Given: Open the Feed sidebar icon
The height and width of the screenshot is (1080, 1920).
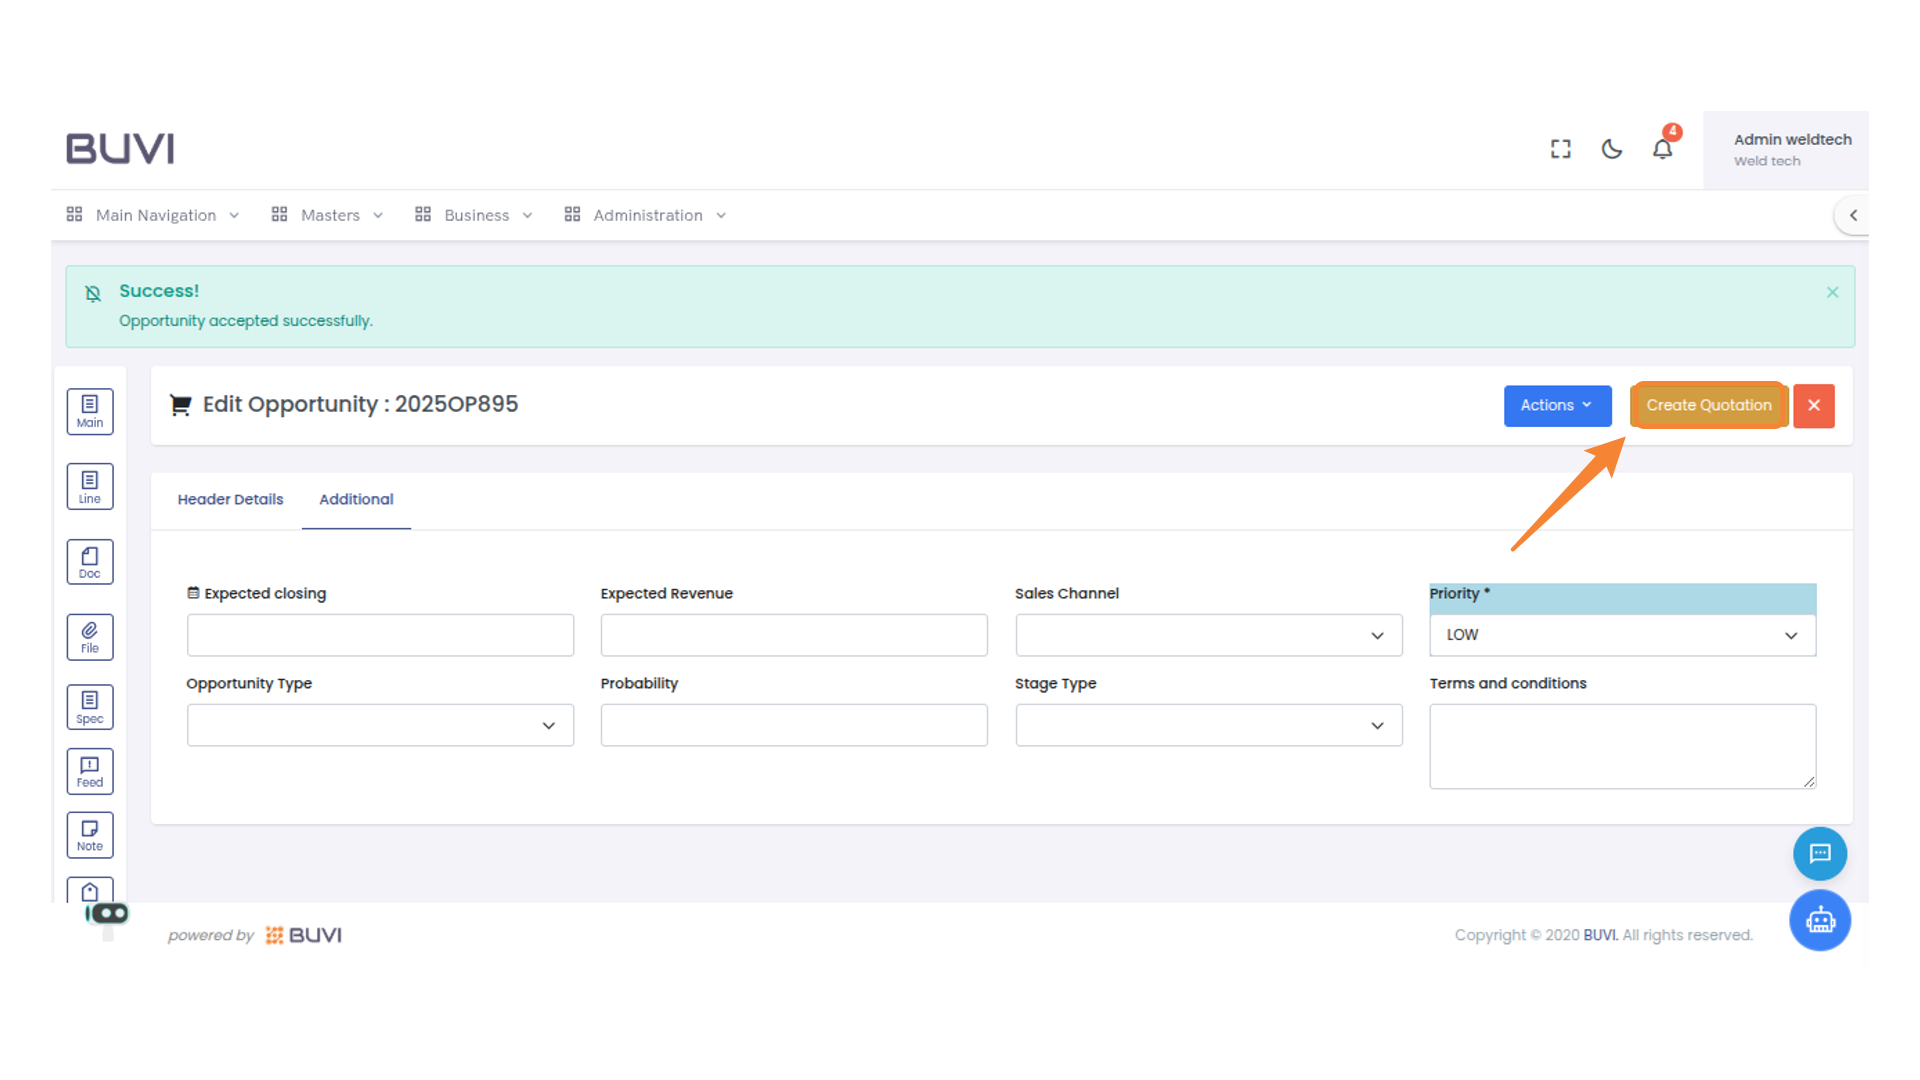Looking at the screenshot, I should [90, 771].
